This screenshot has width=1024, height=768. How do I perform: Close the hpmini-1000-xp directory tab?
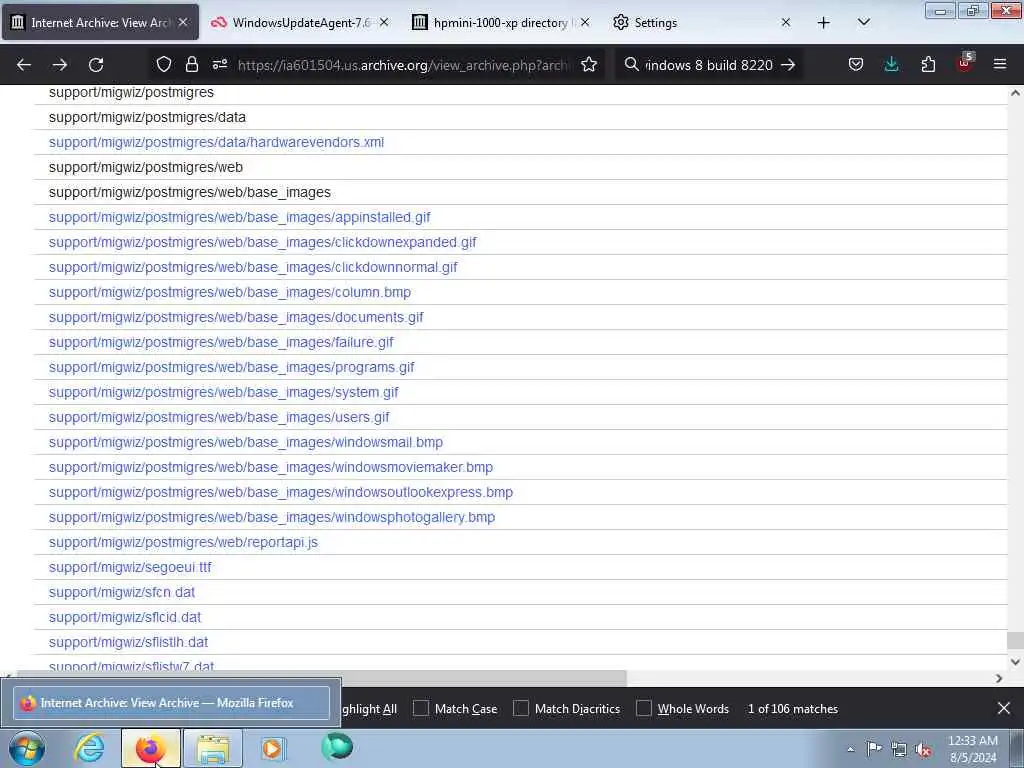click(x=584, y=22)
